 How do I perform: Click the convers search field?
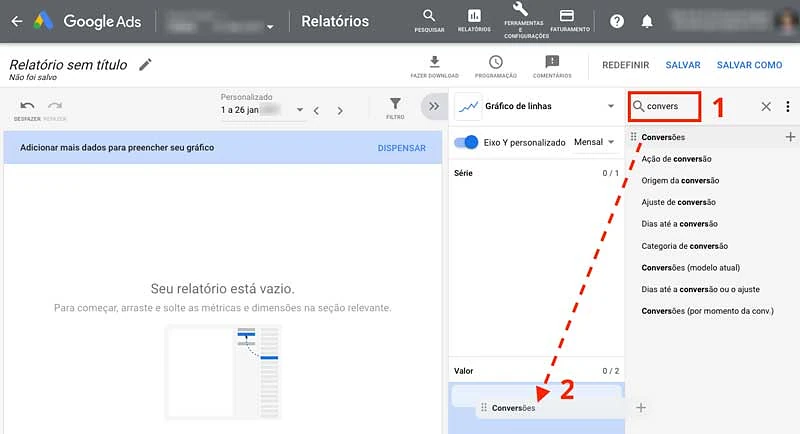665,107
